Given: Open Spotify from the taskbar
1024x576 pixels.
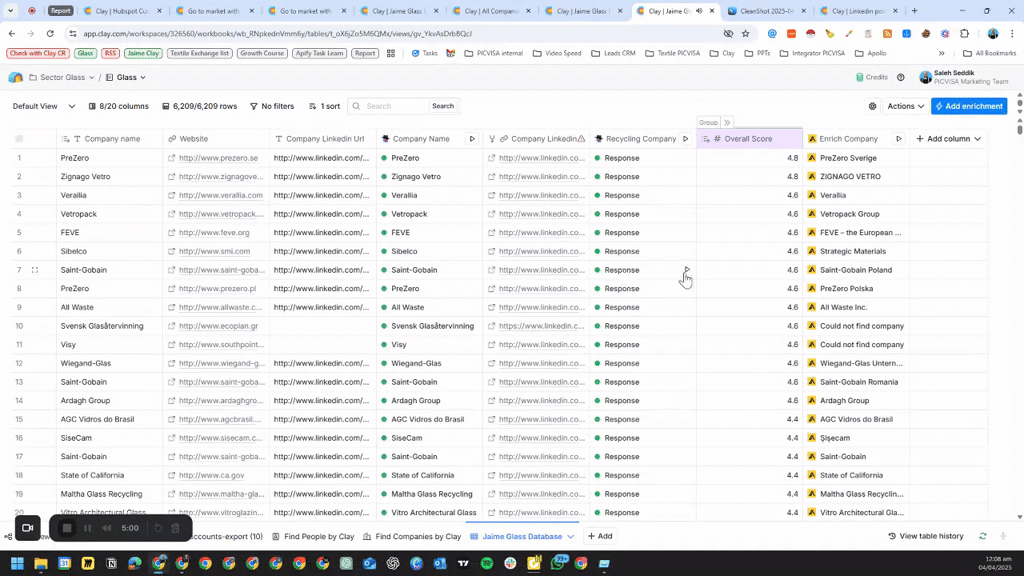Looking at the screenshot, I should pyautogui.click(x=487, y=563).
